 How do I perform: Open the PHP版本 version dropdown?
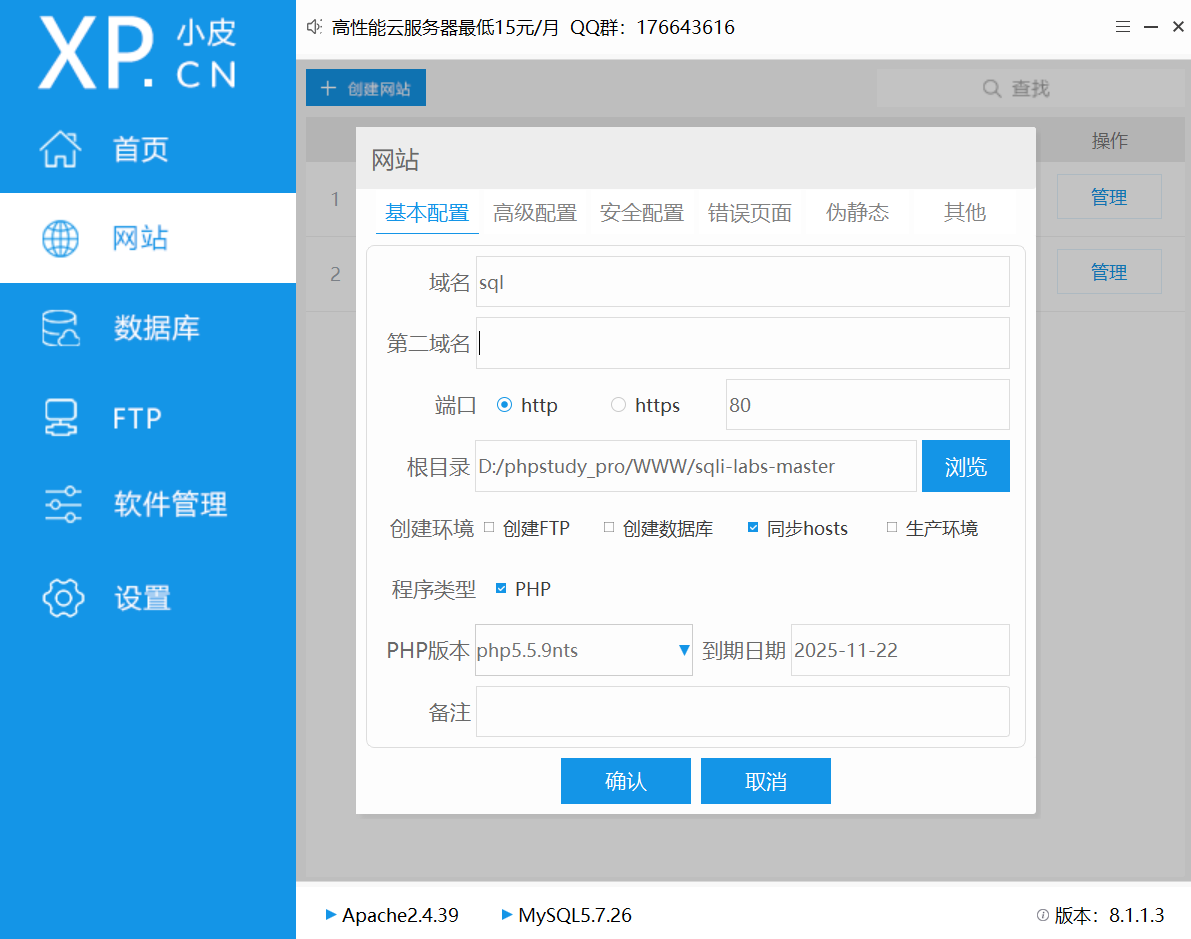tap(681, 650)
